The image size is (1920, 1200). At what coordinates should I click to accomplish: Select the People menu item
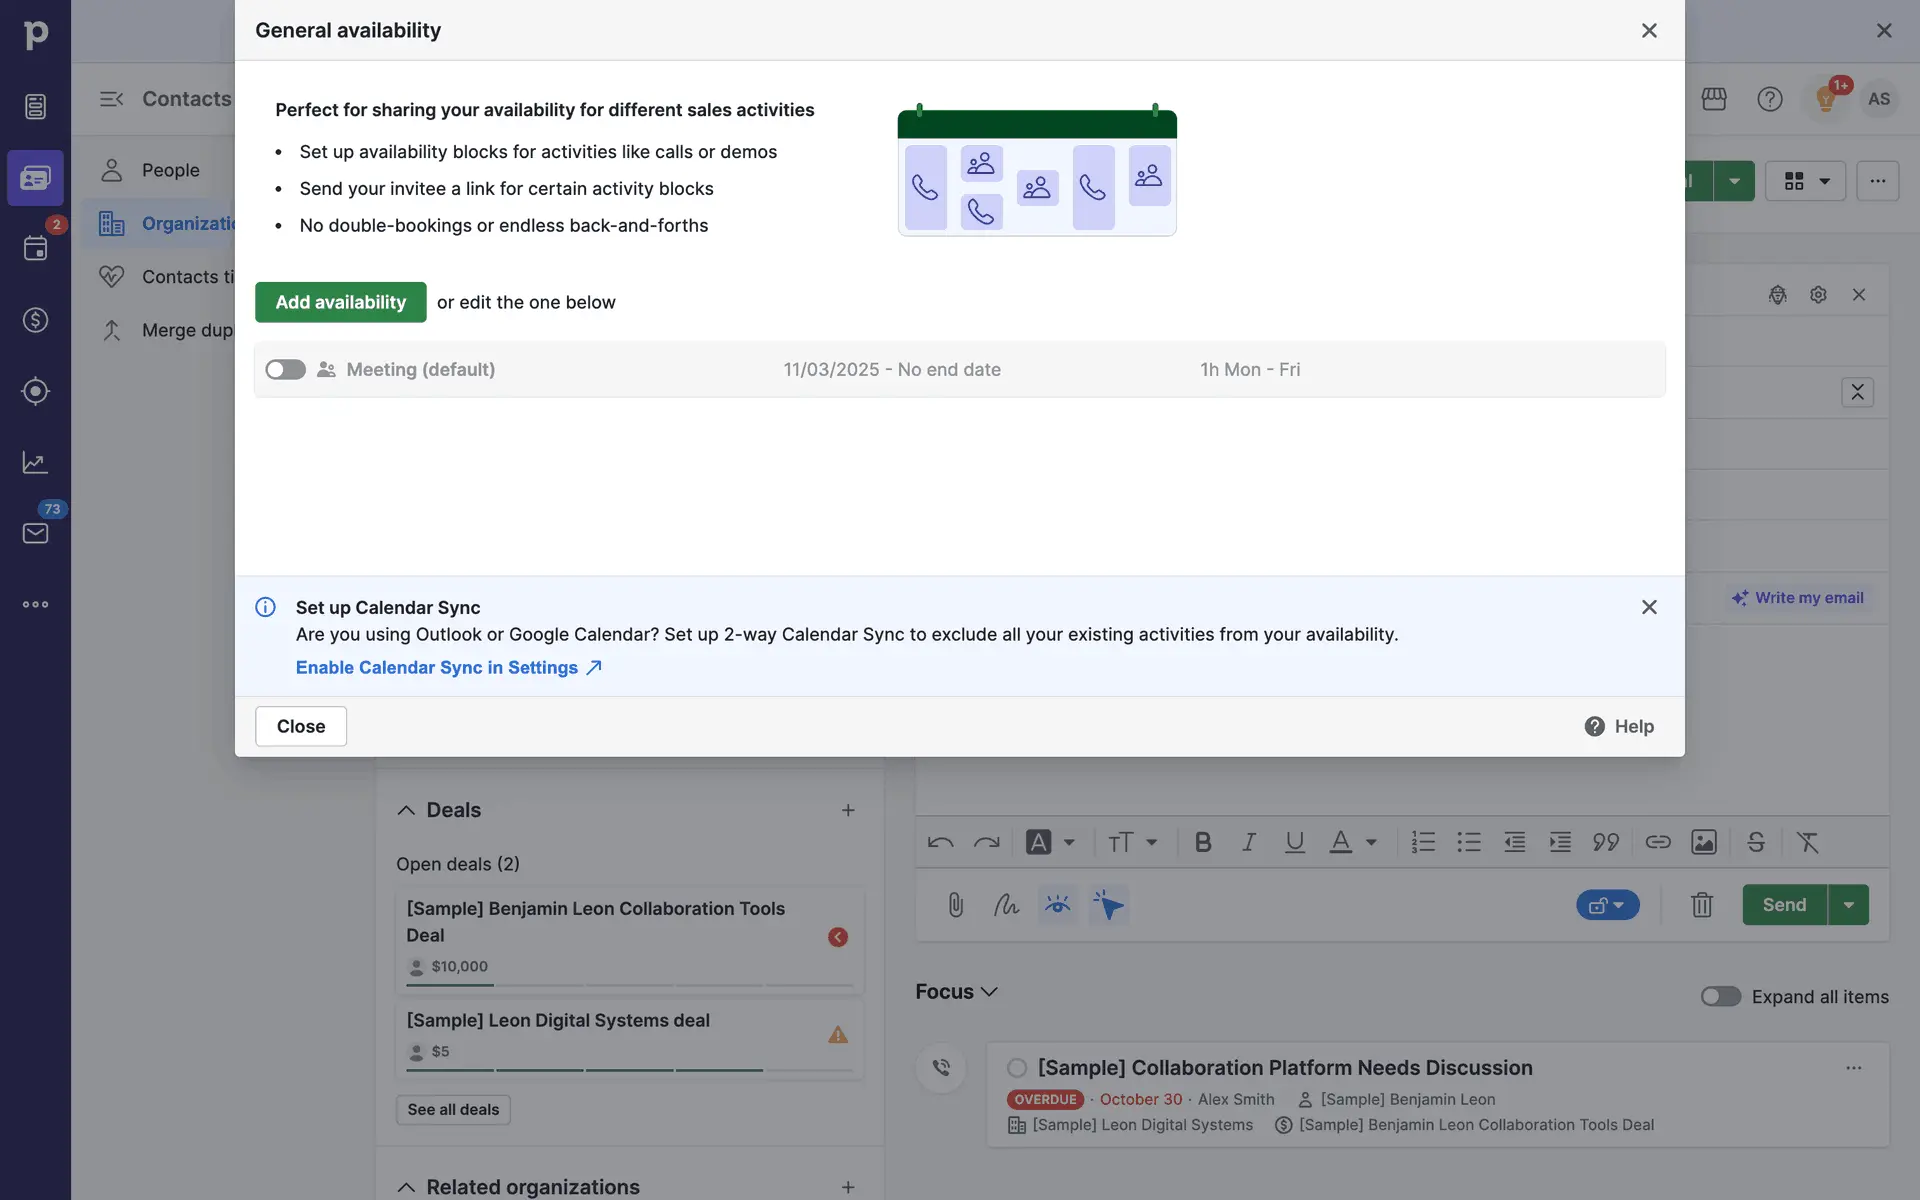(x=170, y=170)
